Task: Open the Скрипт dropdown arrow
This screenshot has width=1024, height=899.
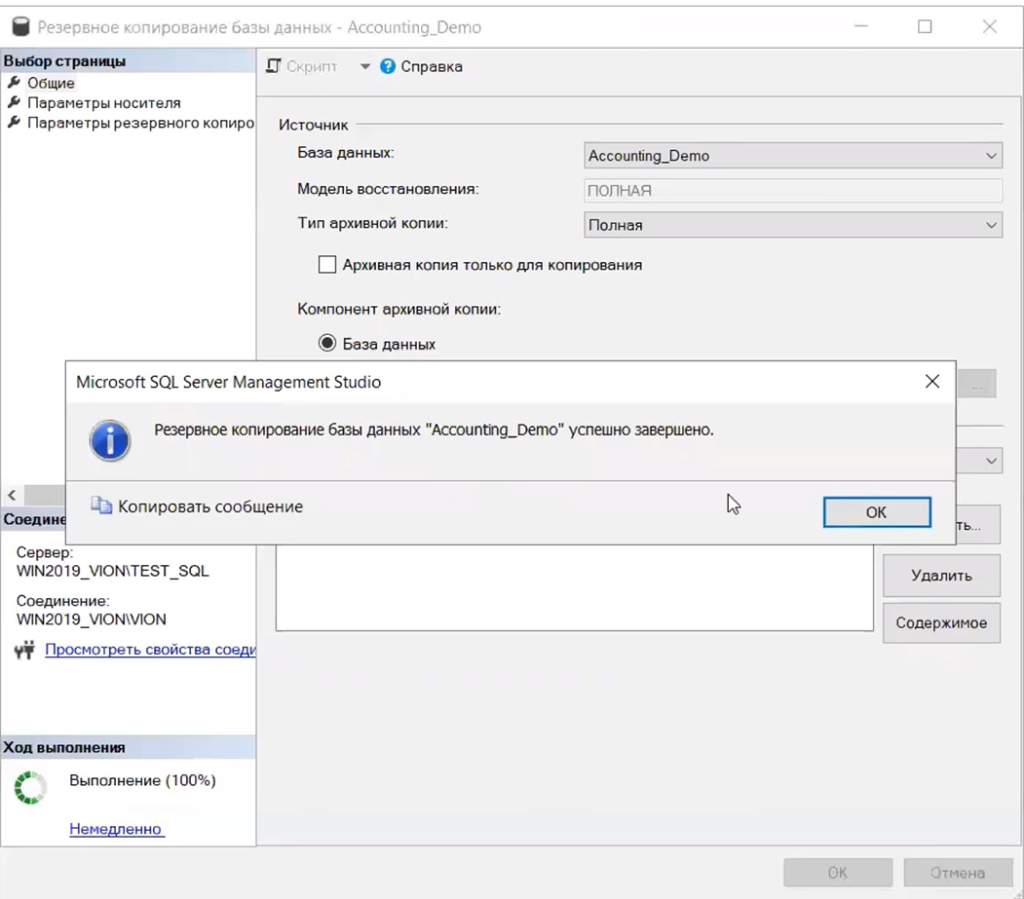Action: pyautogui.click(x=364, y=66)
